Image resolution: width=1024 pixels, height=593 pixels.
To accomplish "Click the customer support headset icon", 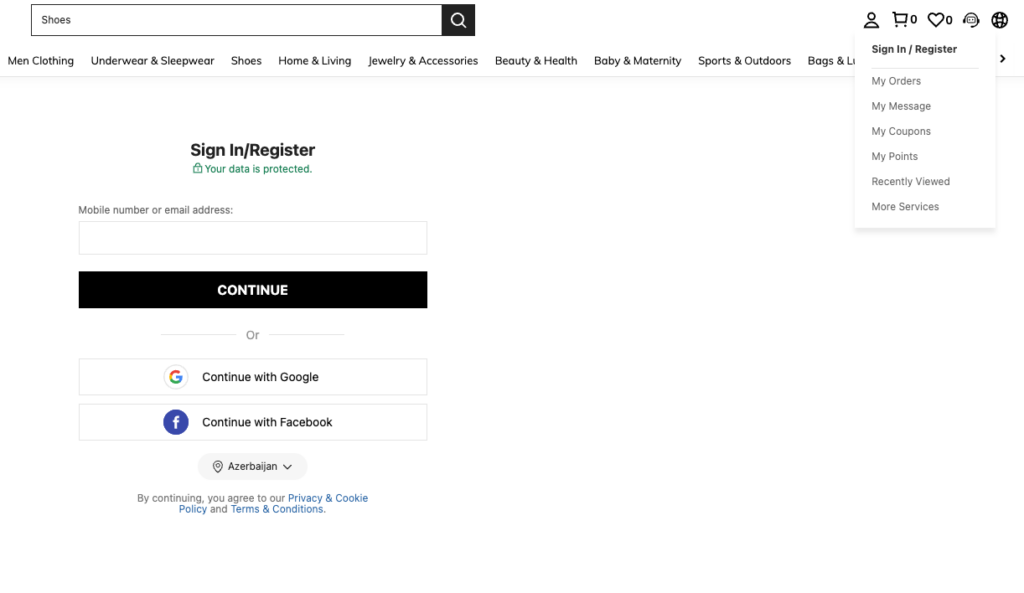I will 970,20.
